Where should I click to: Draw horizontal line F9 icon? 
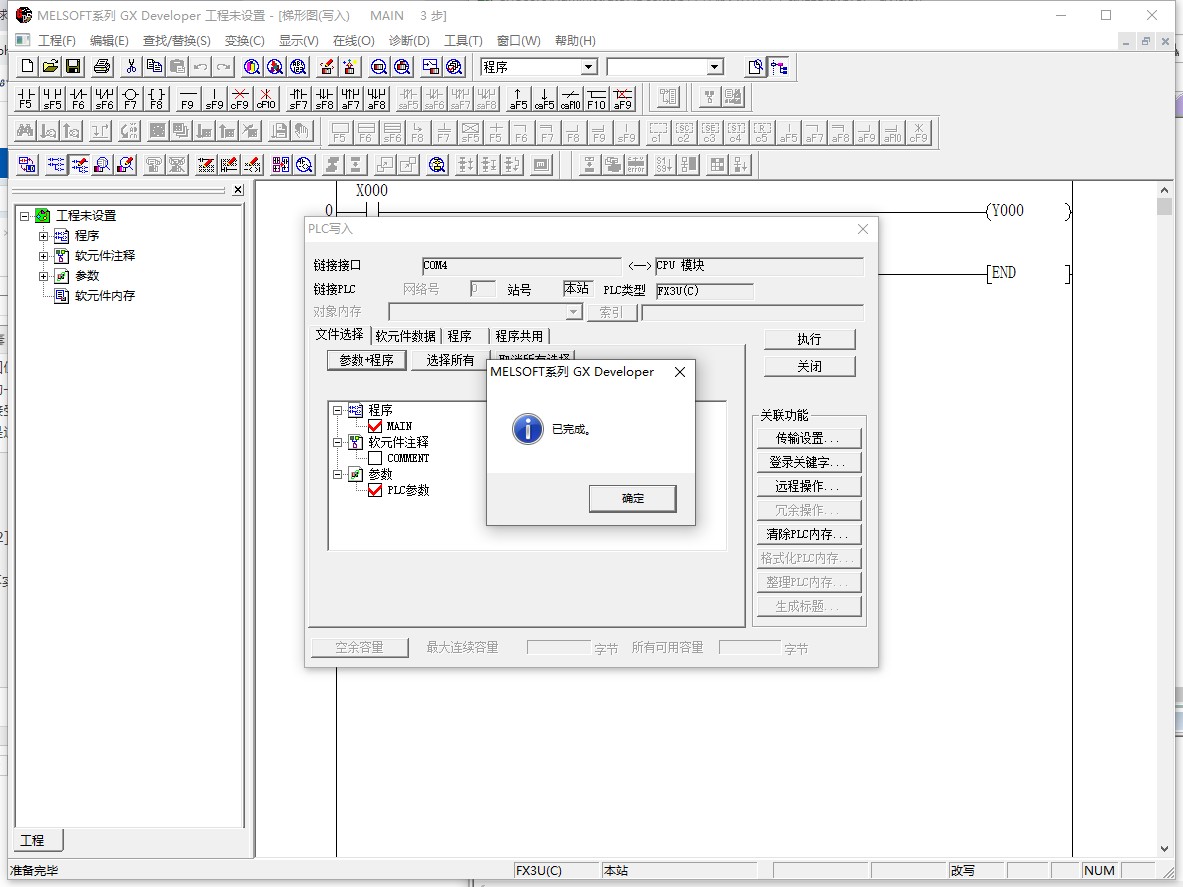(x=188, y=98)
